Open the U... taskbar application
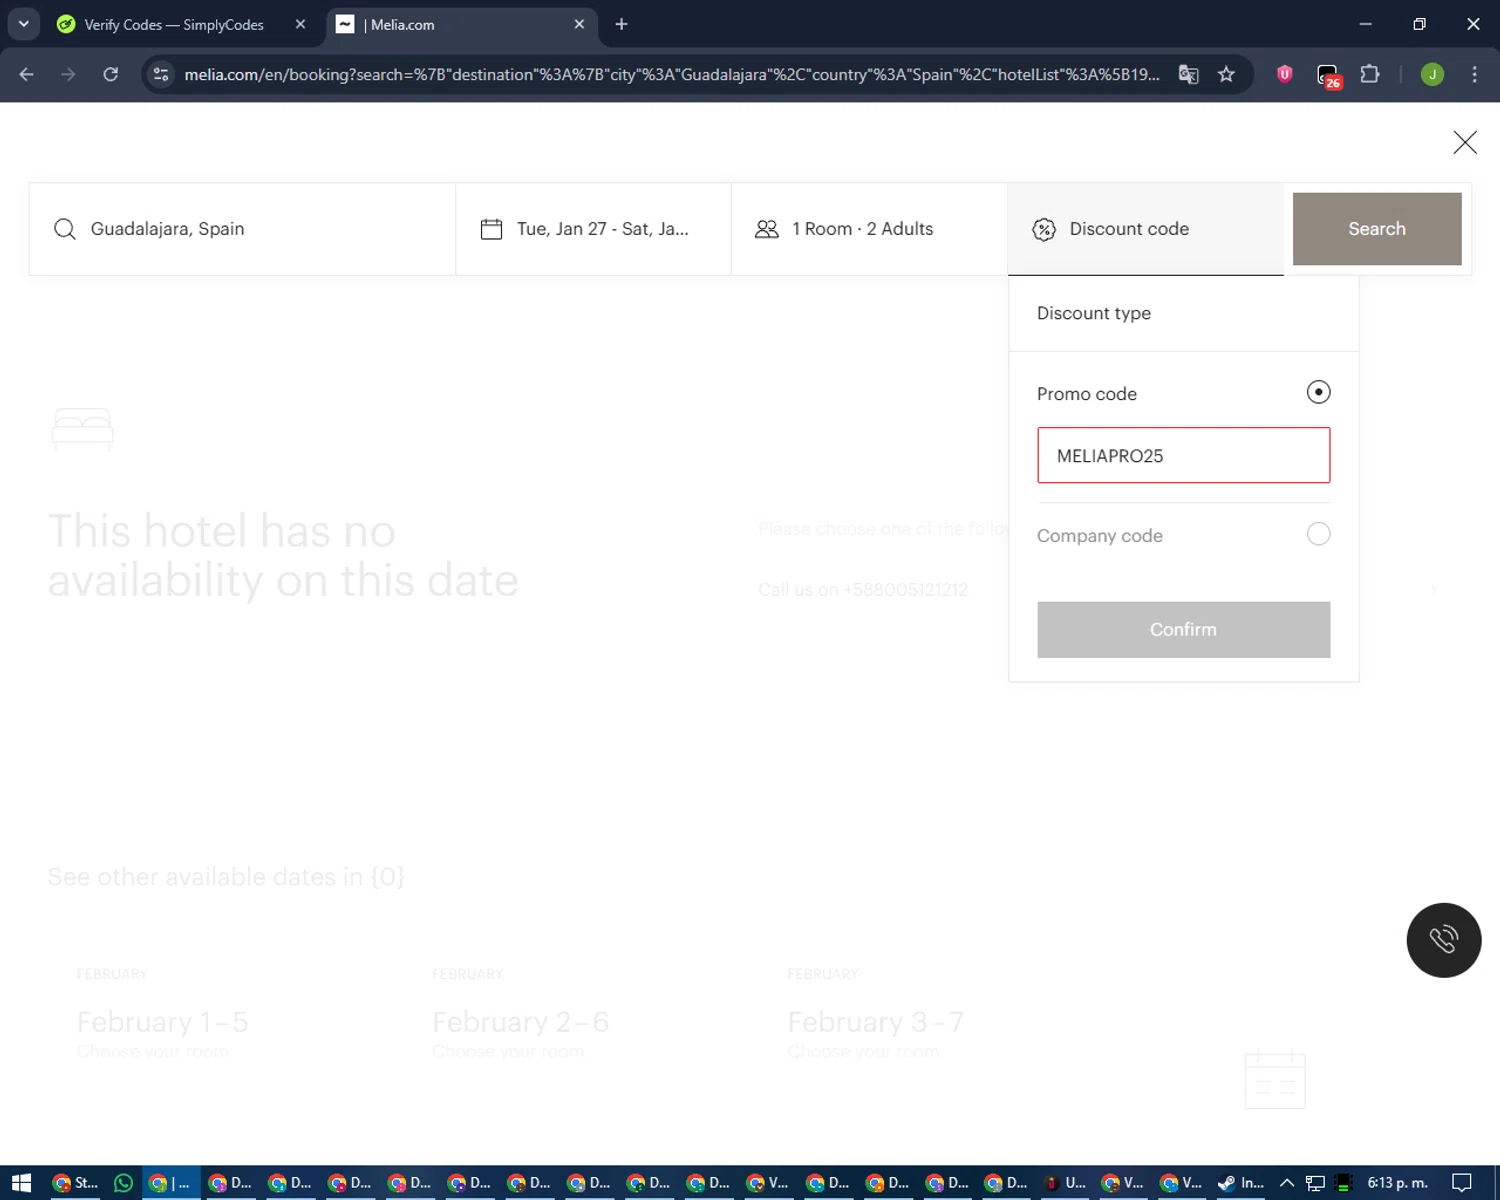The width and height of the screenshot is (1500, 1200). tap(1065, 1183)
